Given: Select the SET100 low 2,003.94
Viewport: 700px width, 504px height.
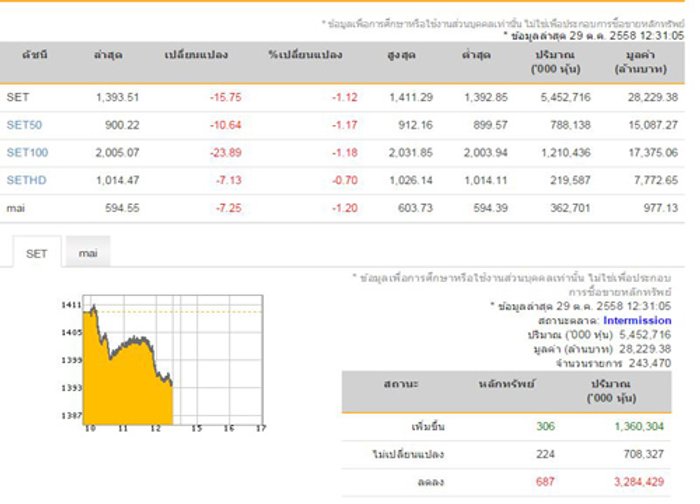Looking at the screenshot, I should coord(486,153).
